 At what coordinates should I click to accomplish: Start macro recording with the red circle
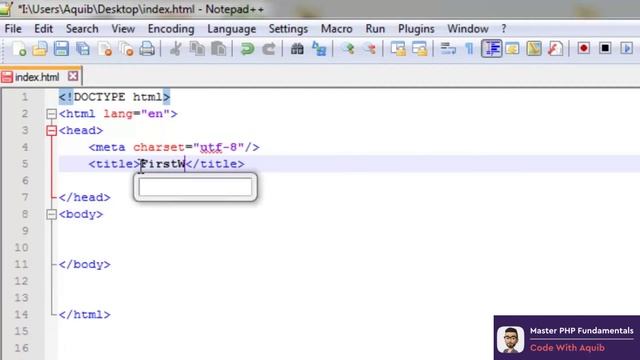584,48
